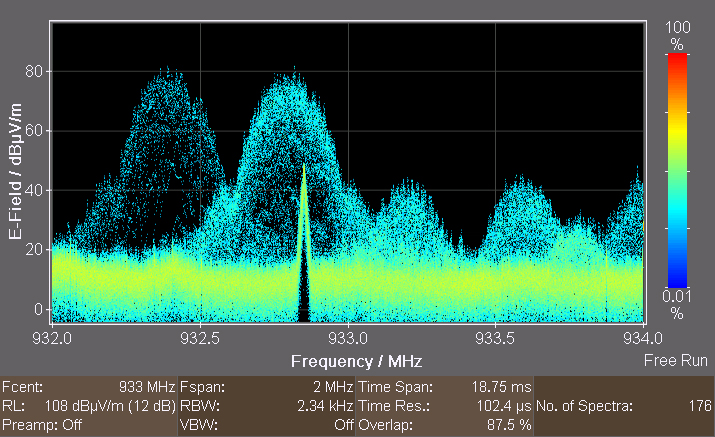Image resolution: width=715 pixels, height=437 pixels.
Task: Select the No. of Spectra 176 field
Action: [624, 406]
